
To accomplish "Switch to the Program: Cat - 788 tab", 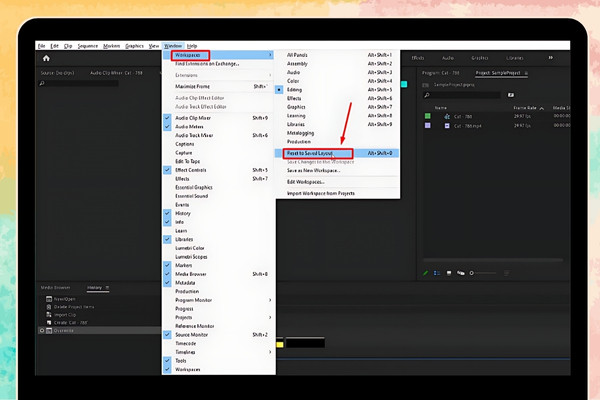I will pyautogui.click(x=440, y=73).
